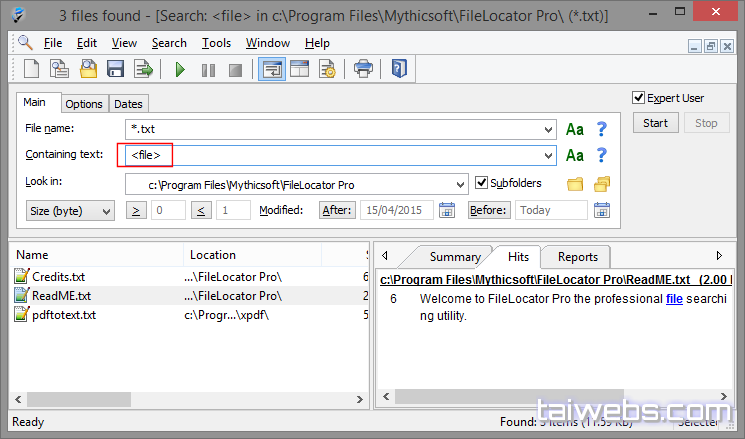The height and width of the screenshot is (439, 745).
Task: Expand the Look in path dropdown
Action: click(460, 184)
